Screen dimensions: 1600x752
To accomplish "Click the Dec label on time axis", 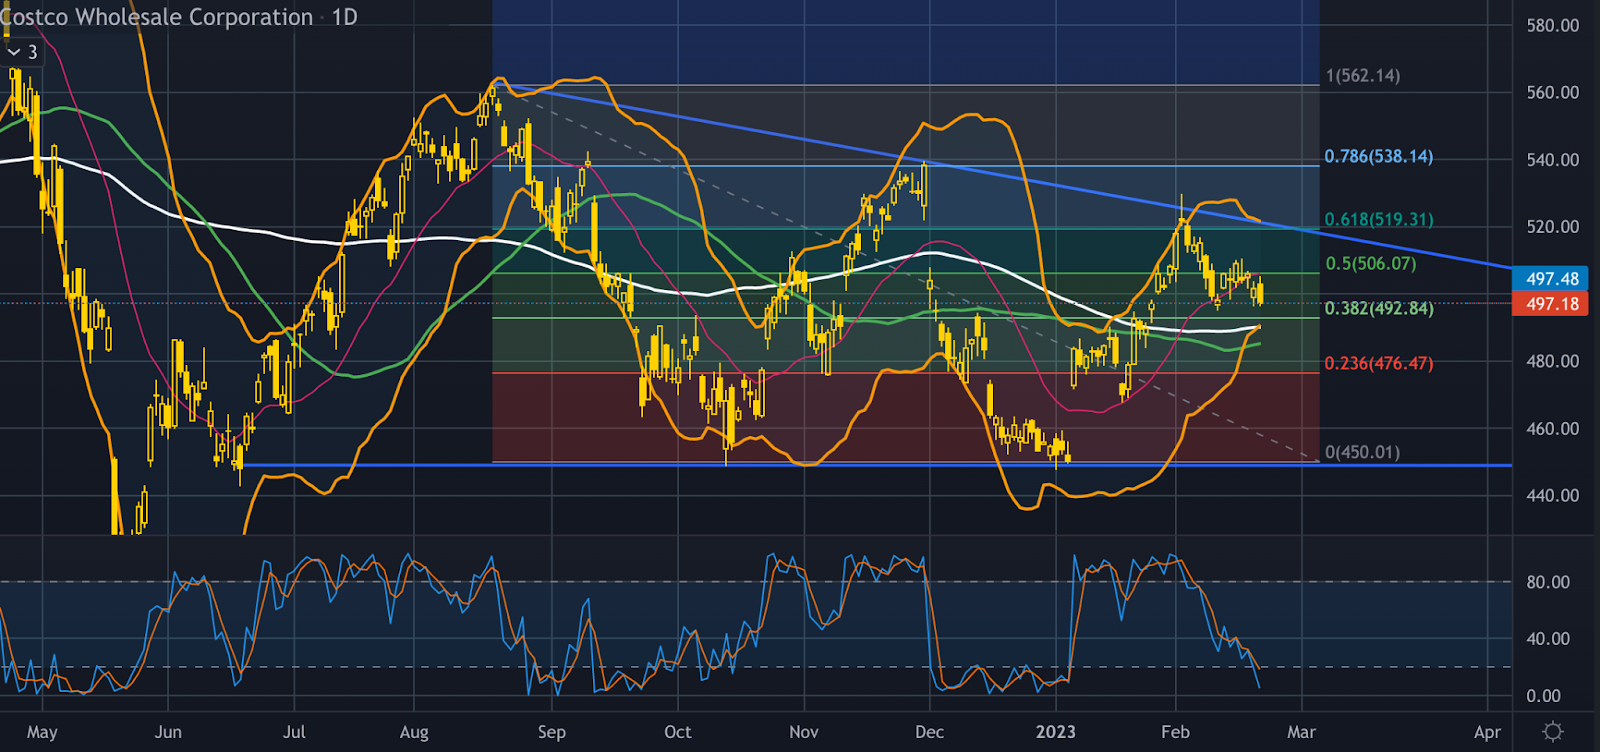I will 930,732.
